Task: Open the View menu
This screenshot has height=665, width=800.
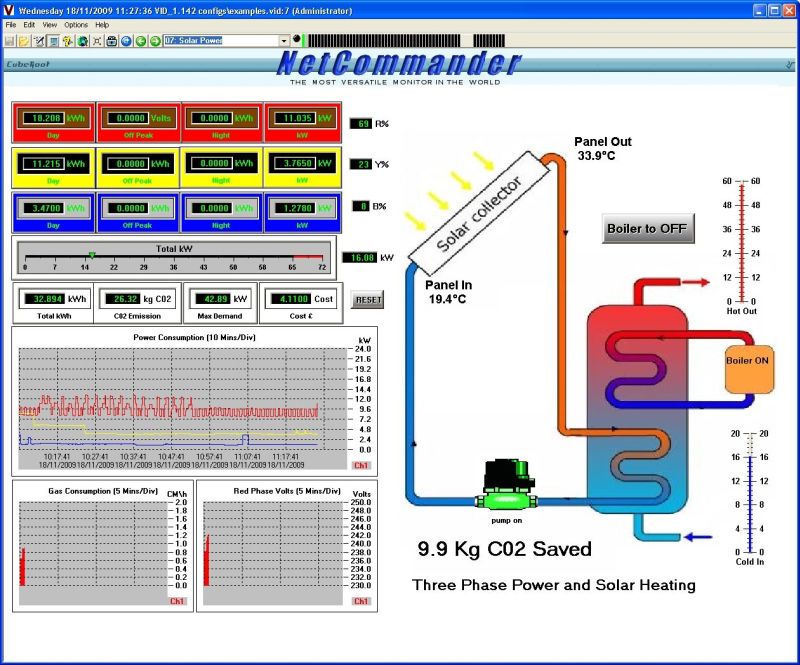Action: pyautogui.click(x=50, y=24)
